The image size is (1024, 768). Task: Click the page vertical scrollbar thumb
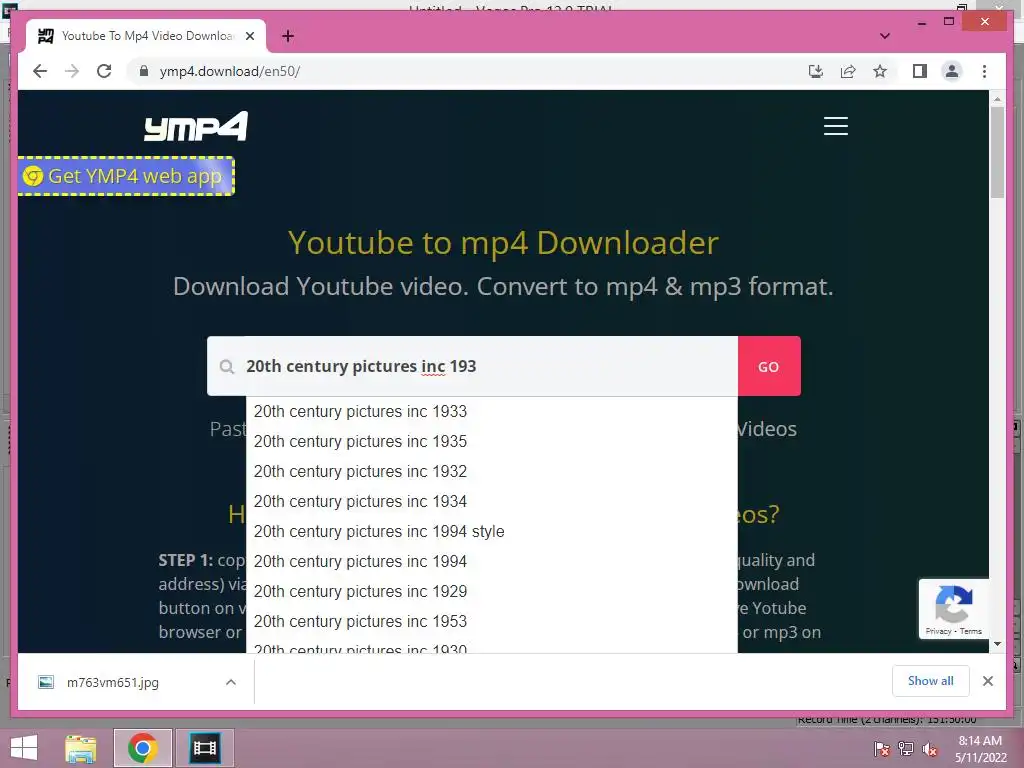(x=997, y=152)
